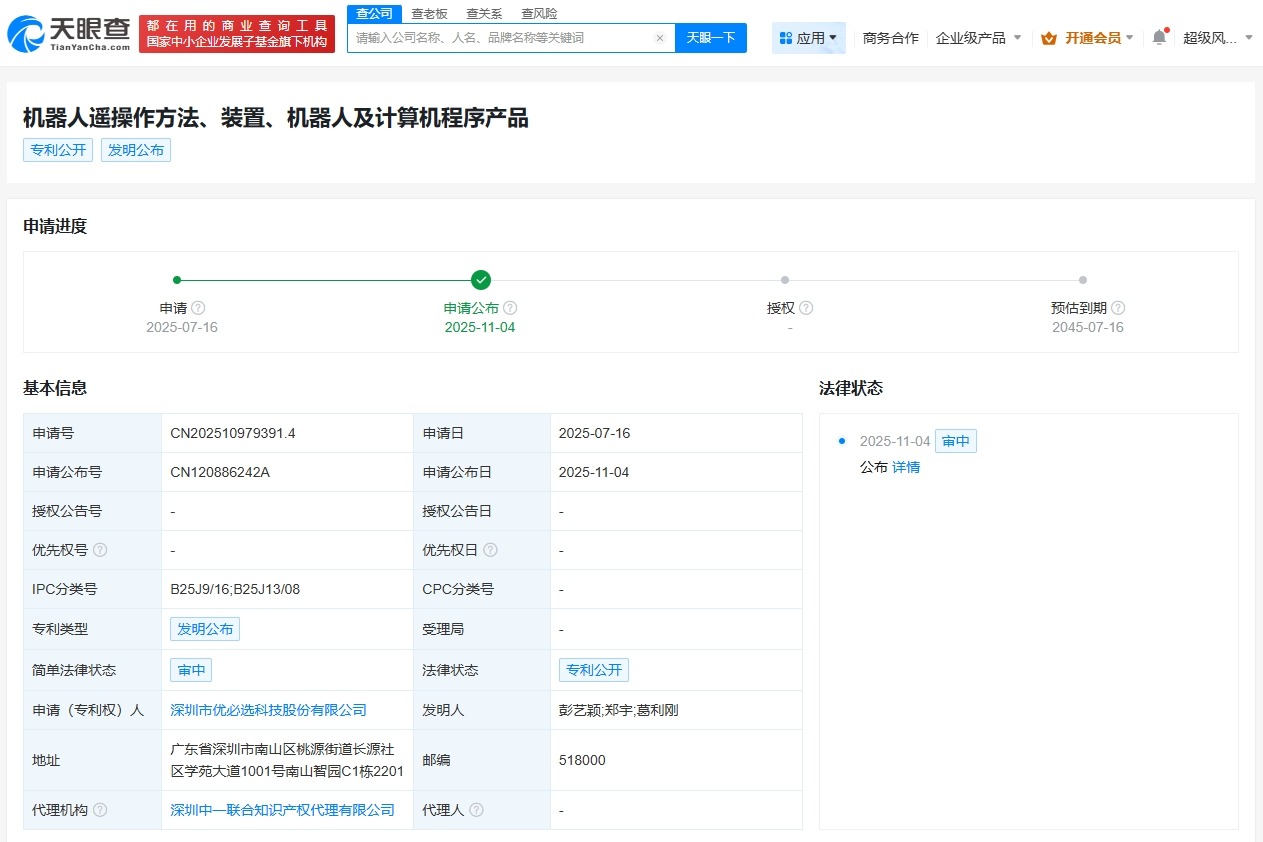This screenshot has width=1263, height=842.
Task: Click the question icon beside 预估到期
Action: pyautogui.click(x=1118, y=307)
